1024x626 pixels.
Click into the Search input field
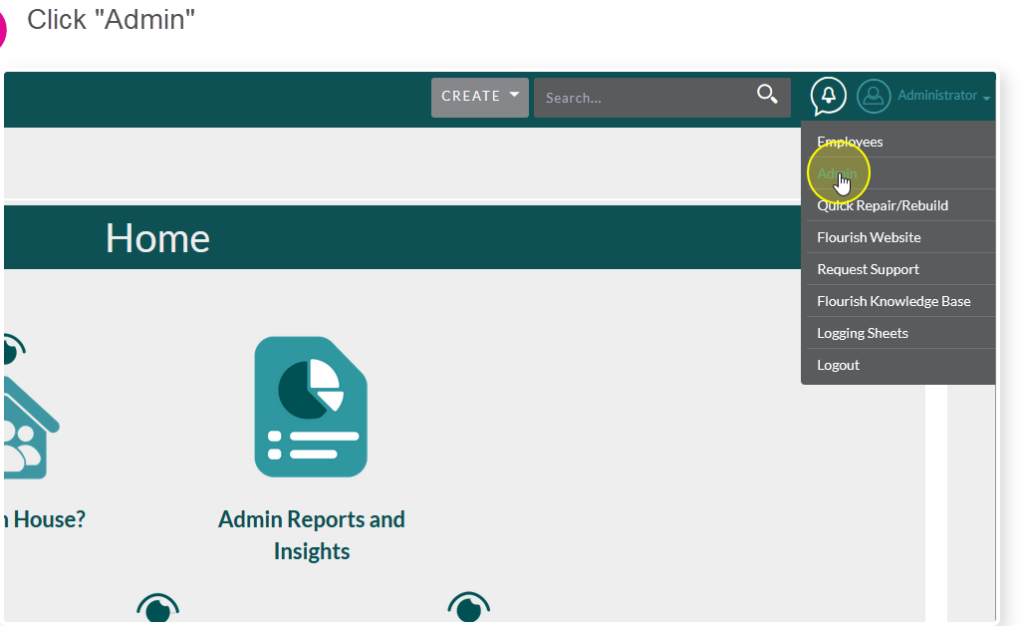(x=645, y=98)
